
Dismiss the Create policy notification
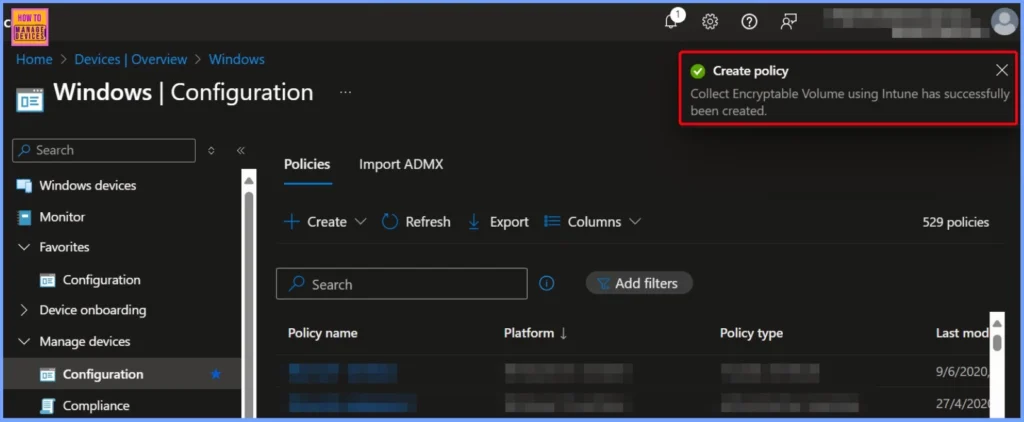coord(1002,71)
